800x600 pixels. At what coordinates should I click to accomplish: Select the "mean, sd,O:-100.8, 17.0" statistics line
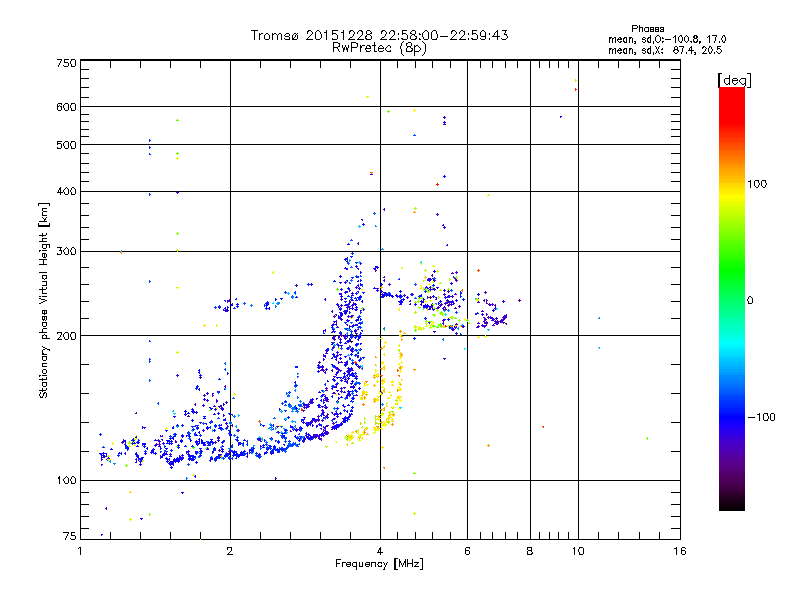pos(667,39)
